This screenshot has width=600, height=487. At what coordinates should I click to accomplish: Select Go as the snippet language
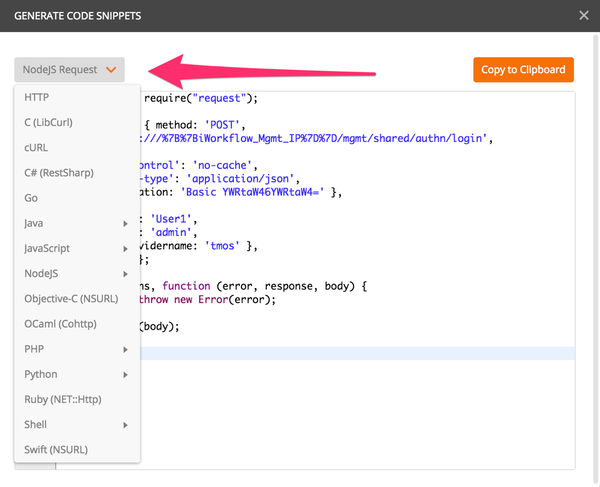[x=31, y=198]
